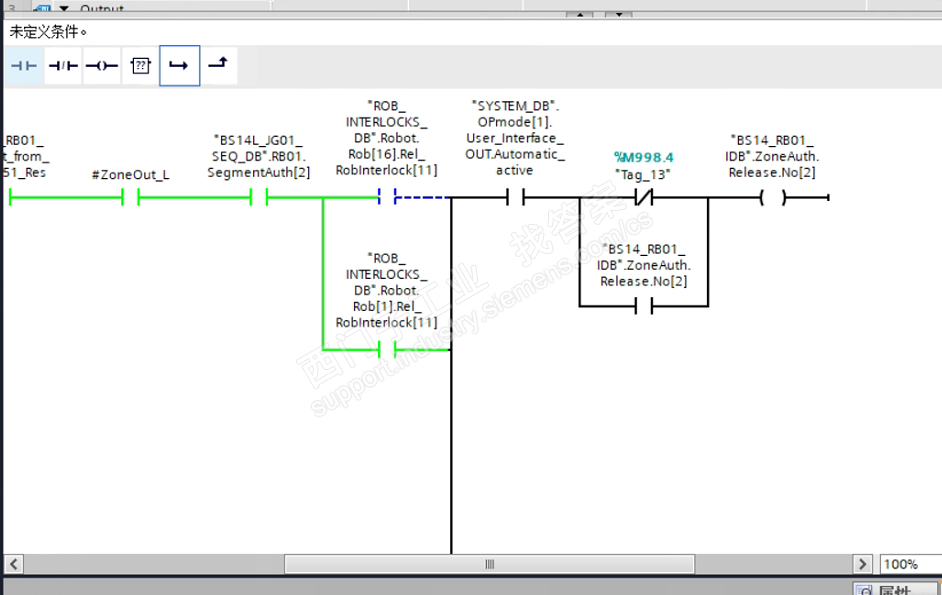
Task: Expand the Output section arrow
Action: (64, 8)
